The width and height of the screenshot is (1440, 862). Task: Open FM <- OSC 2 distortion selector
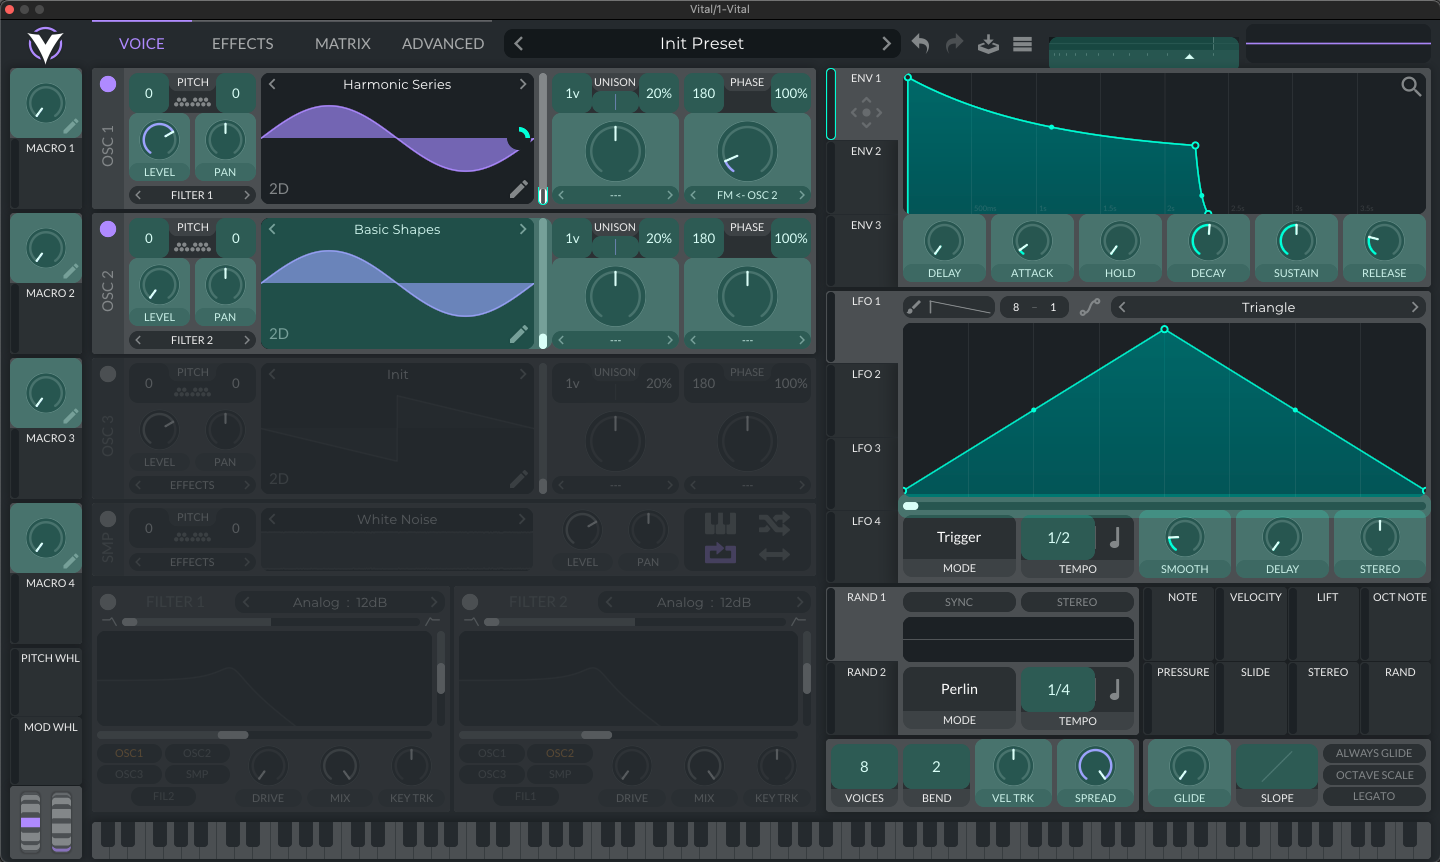[x=747, y=195]
